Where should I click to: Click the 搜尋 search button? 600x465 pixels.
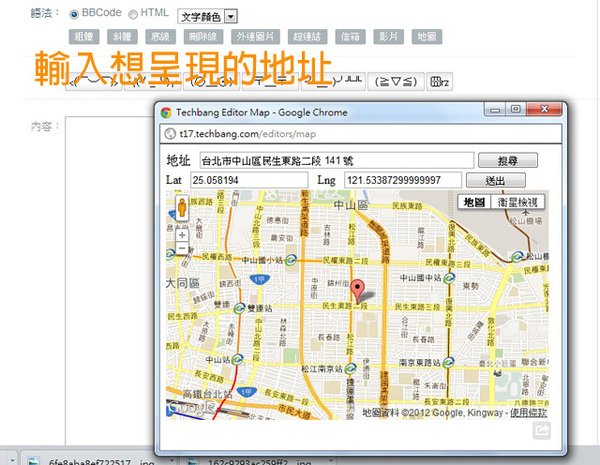[x=508, y=160]
